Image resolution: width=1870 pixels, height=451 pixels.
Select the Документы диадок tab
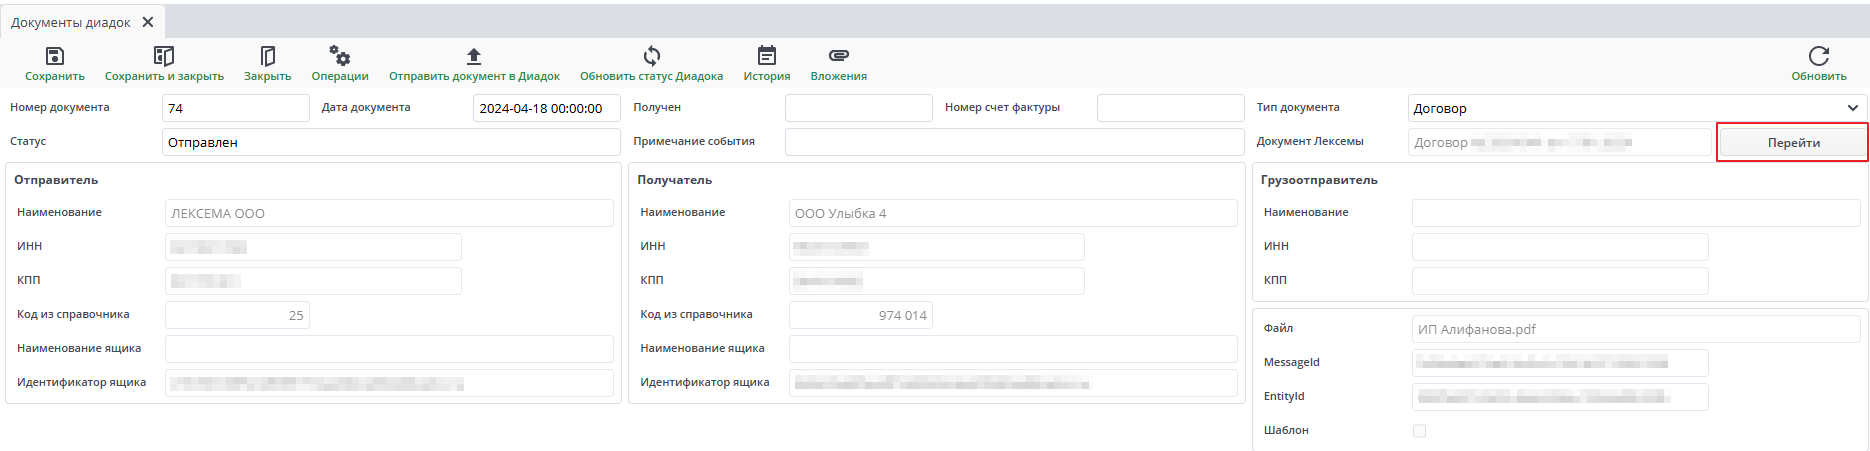tap(71, 22)
